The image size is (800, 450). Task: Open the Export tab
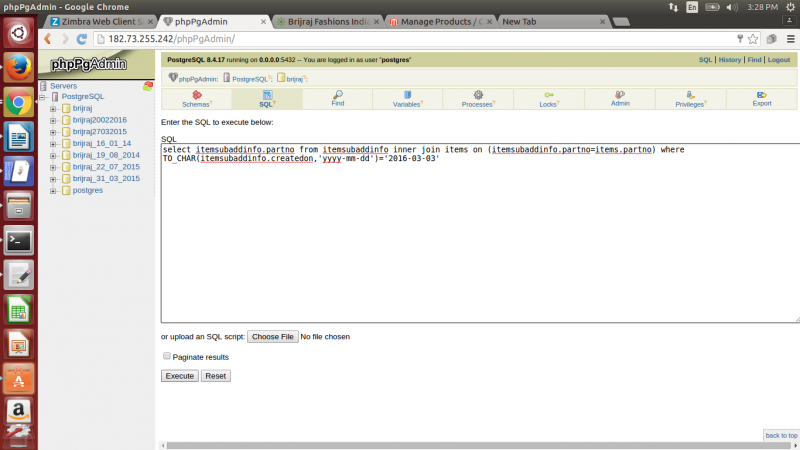[x=762, y=99]
